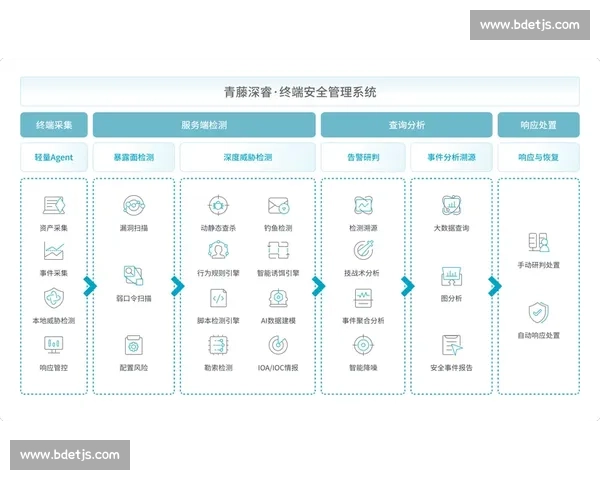The image size is (600, 480).
Task: Click the 漏洞扫描 icon
Action: tap(134, 206)
